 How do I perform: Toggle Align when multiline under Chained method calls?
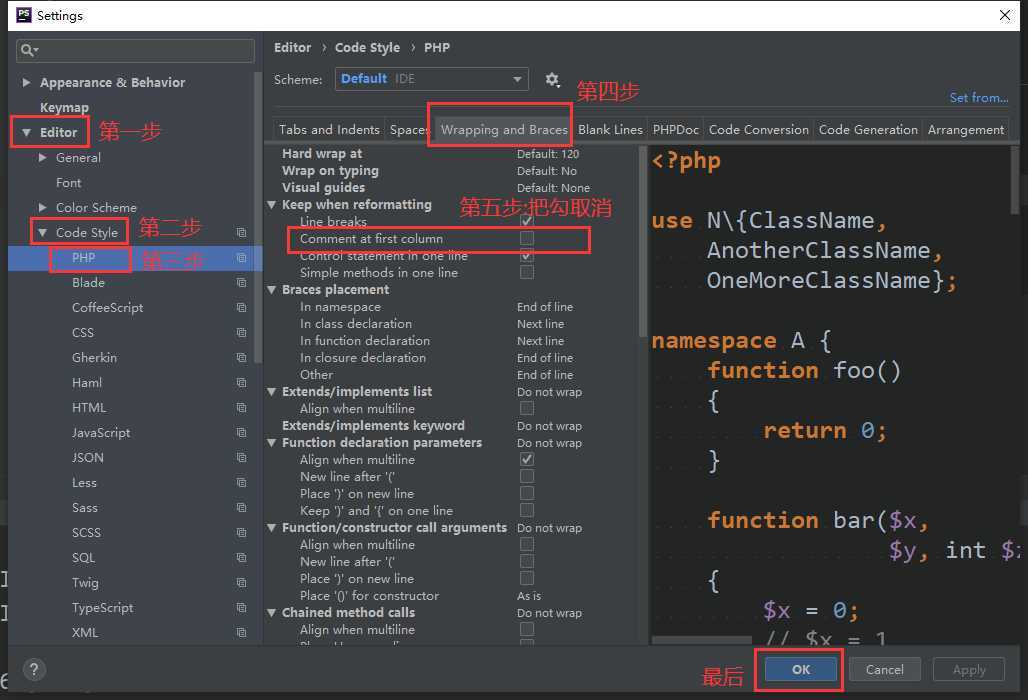(x=526, y=629)
